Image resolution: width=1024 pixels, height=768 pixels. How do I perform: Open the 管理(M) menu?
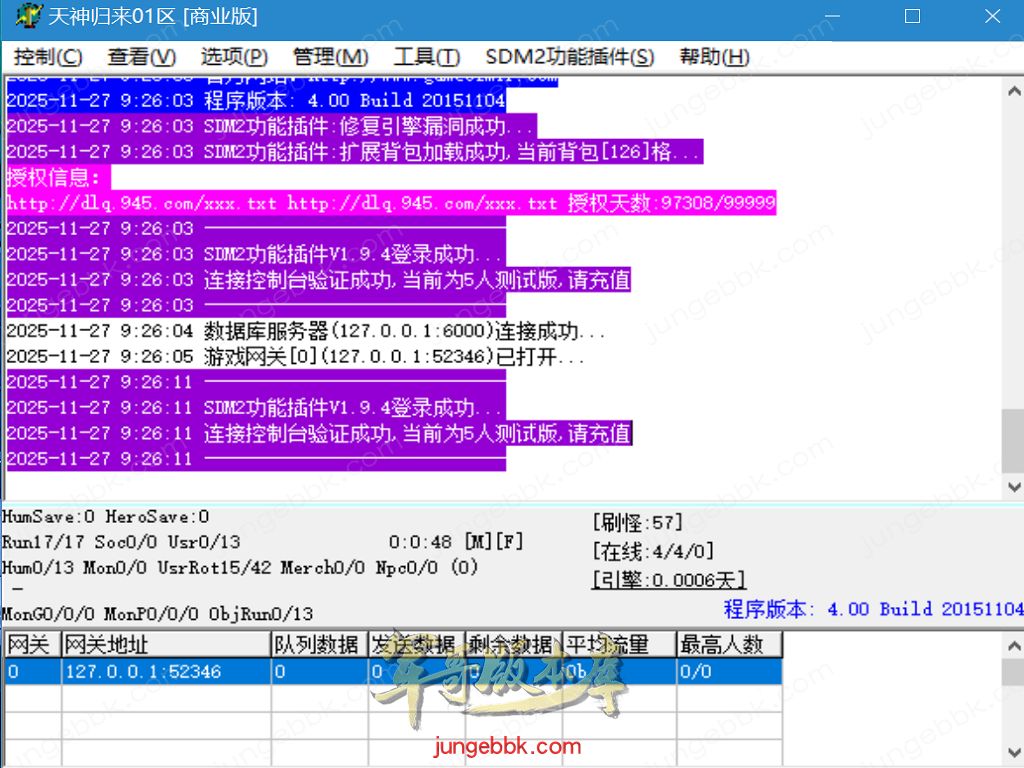tap(330, 57)
